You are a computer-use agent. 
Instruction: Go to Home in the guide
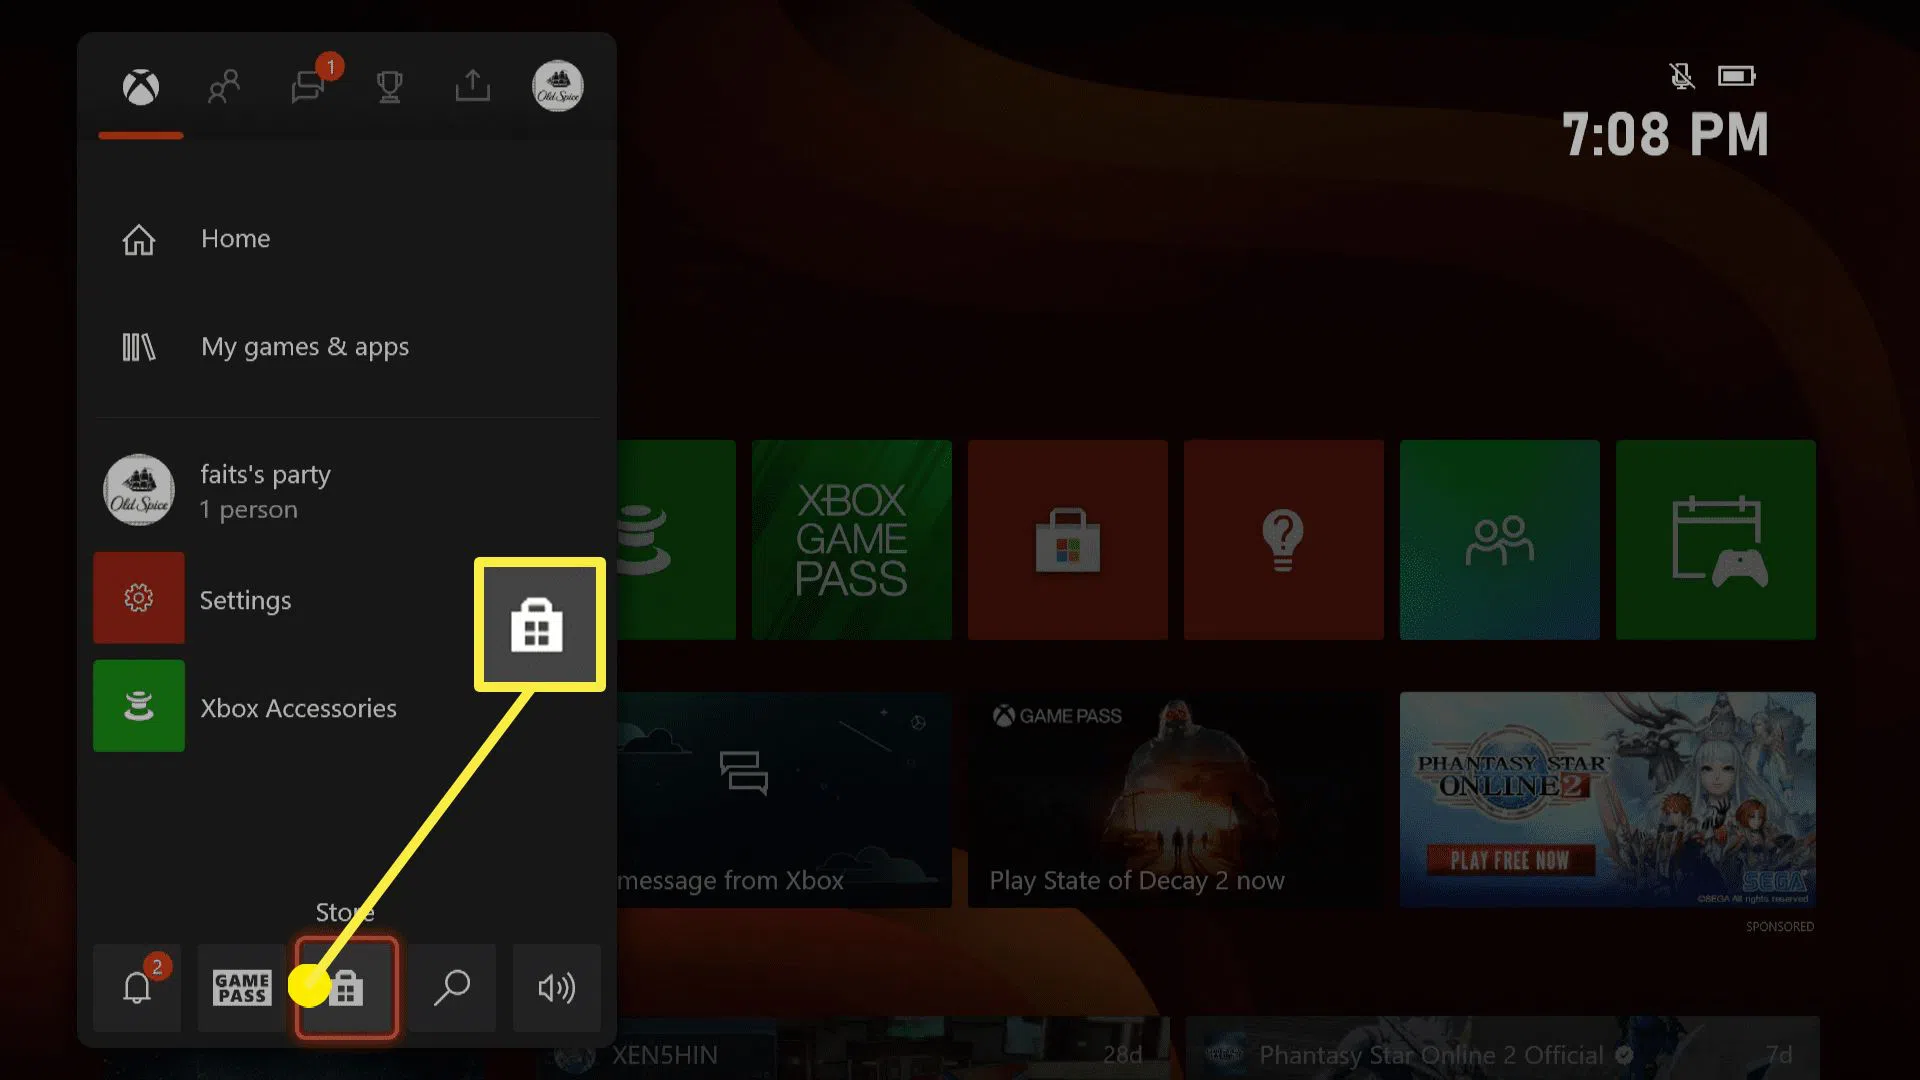click(x=235, y=239)
